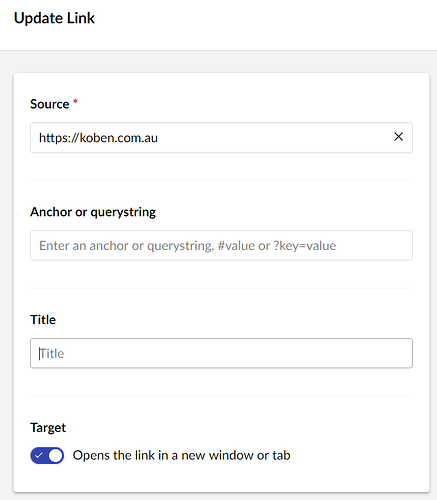Click the Target section label

[48, 428]
